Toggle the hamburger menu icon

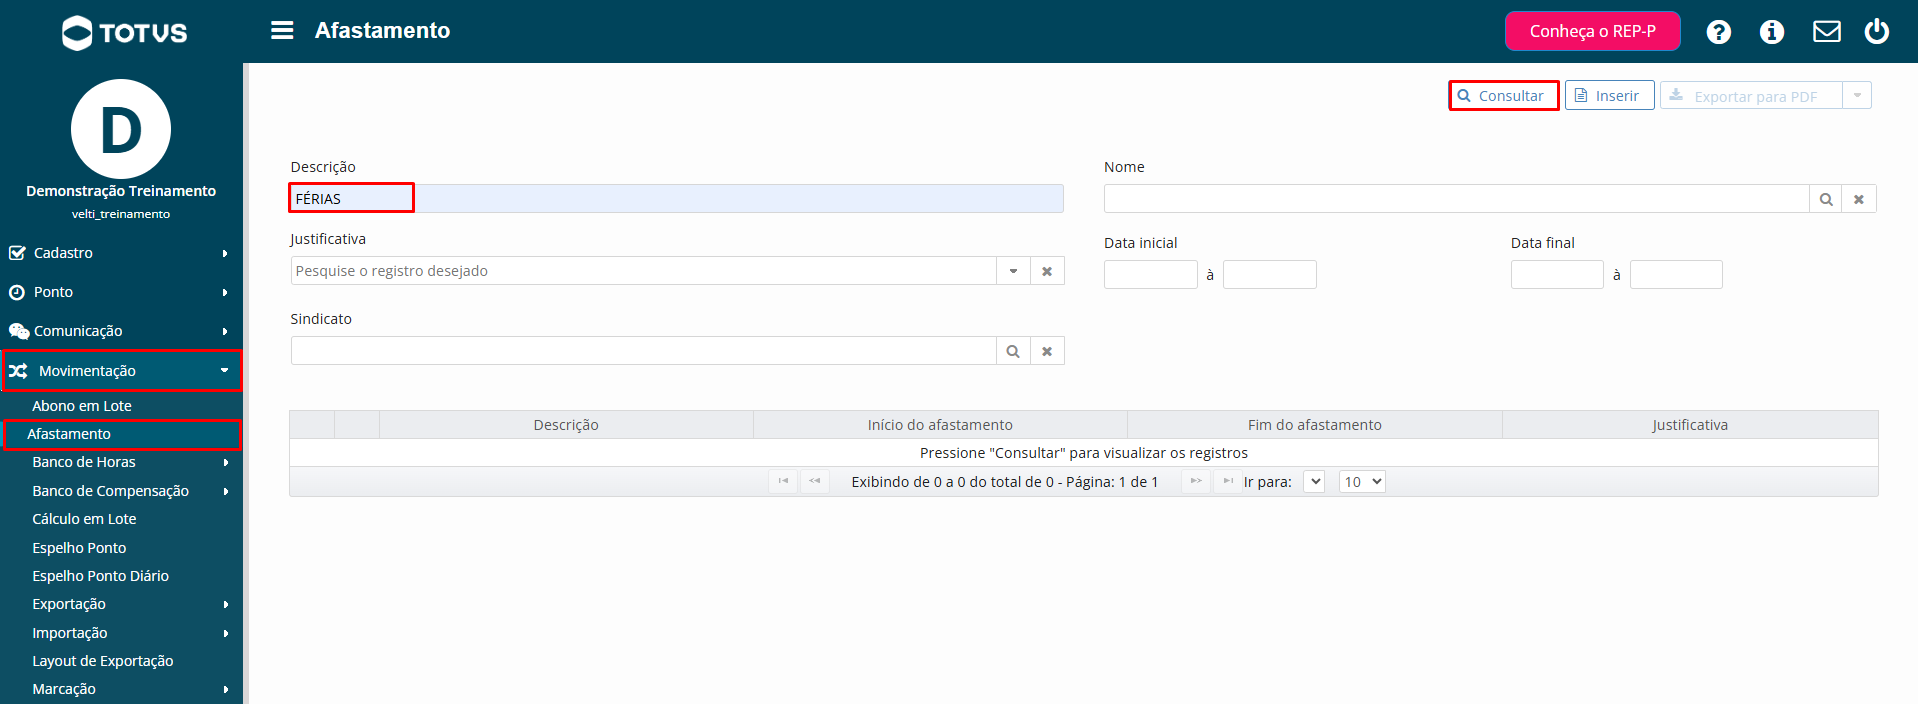[x=282, y=31]
